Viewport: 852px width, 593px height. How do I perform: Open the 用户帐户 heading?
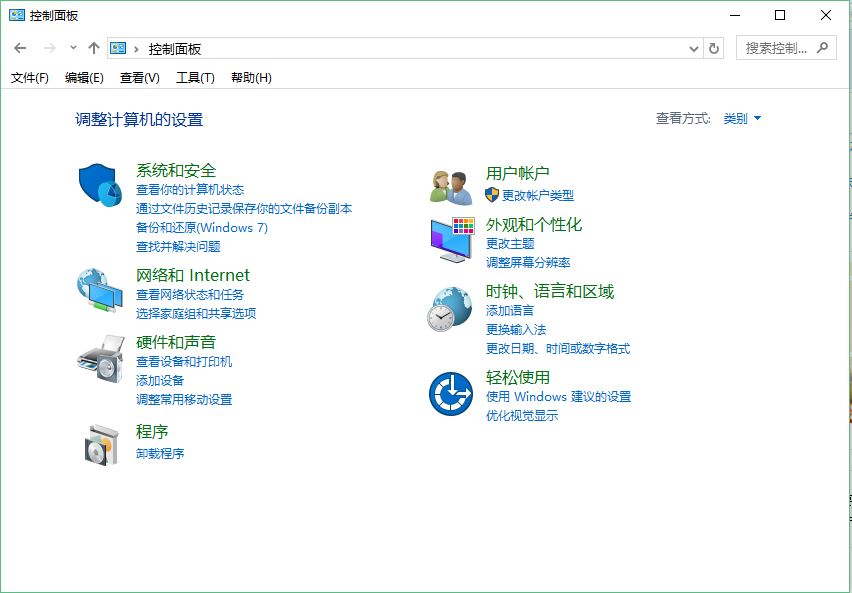click(518, 173)
